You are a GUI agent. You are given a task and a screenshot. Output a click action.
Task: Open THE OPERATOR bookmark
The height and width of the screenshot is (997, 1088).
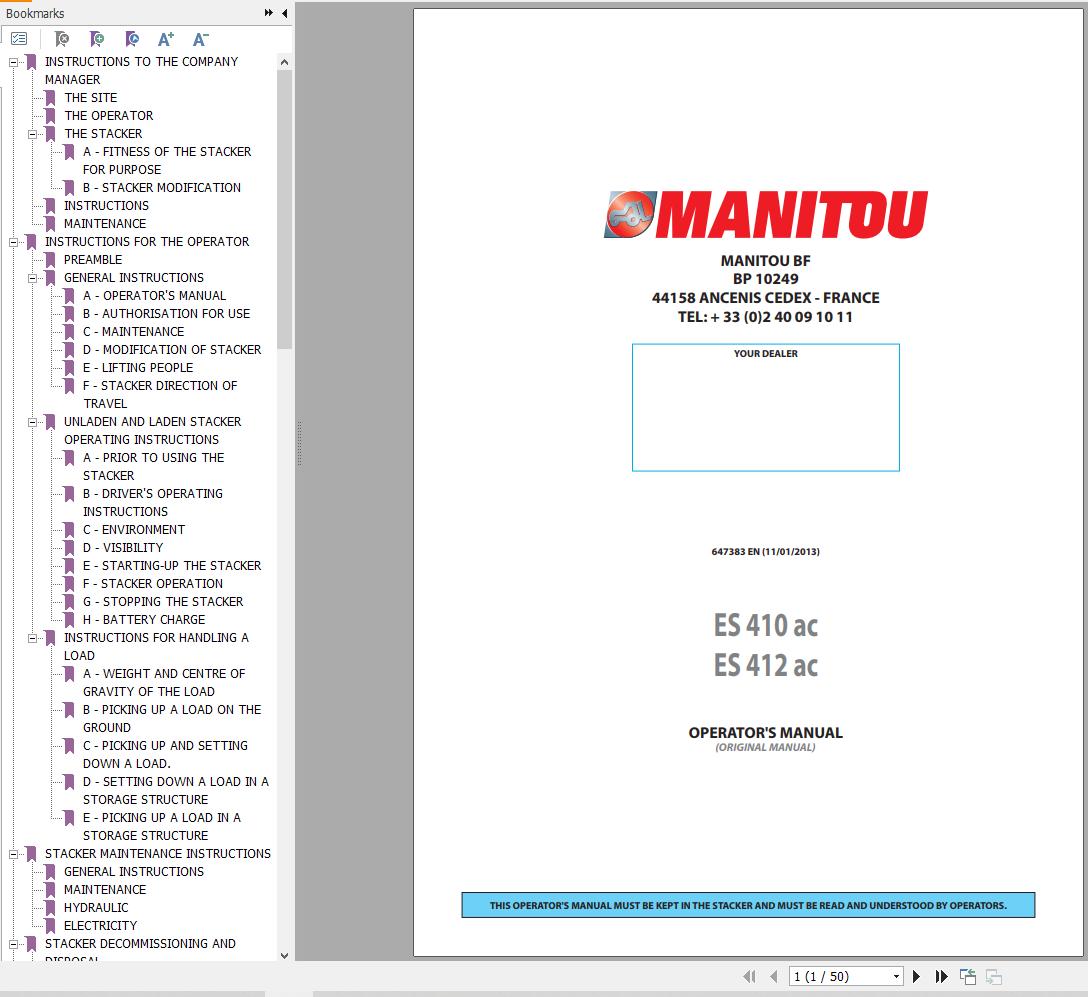(108, 116)
